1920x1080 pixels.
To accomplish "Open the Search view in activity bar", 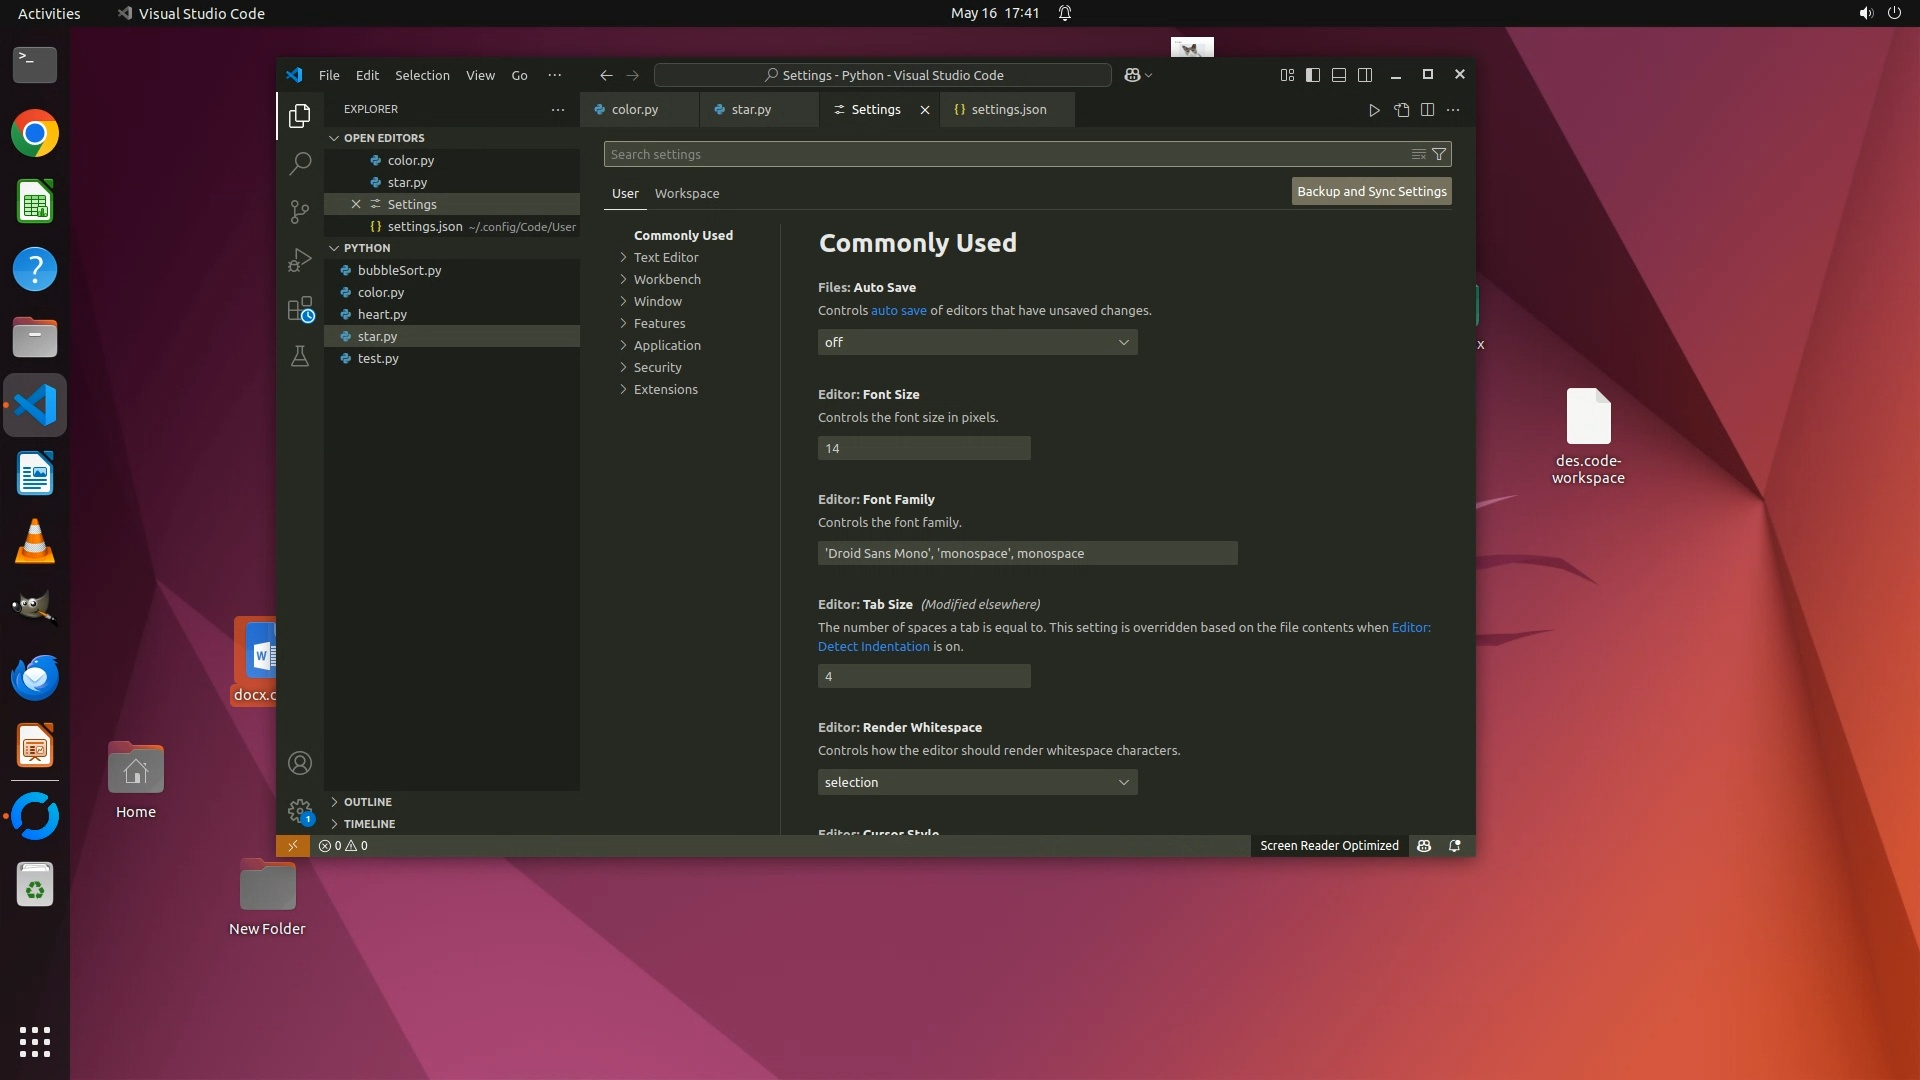I will point(299,163).
